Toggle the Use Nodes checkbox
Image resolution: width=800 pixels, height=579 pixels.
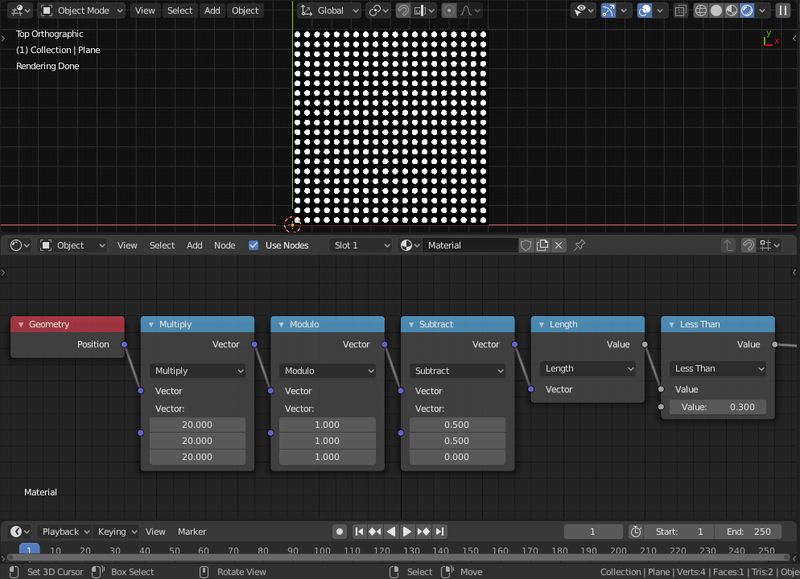coord(253,245)
